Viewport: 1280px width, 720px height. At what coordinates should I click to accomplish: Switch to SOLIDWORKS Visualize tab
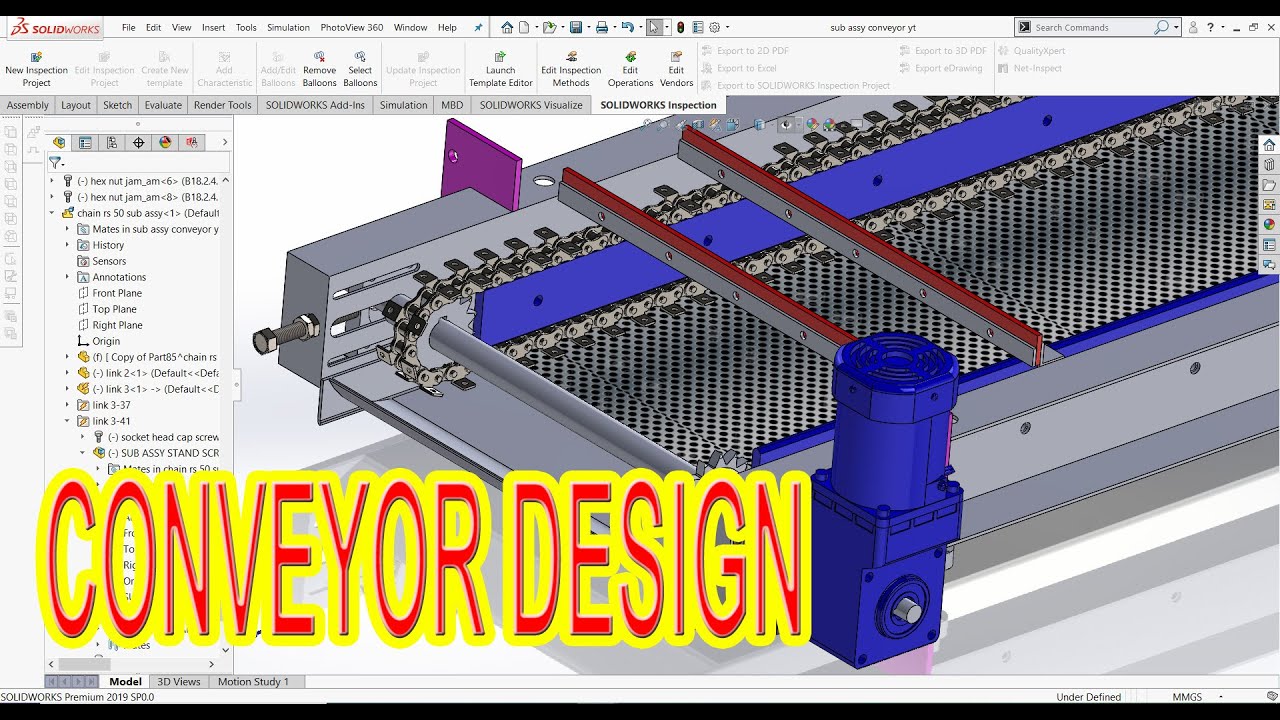(x=531, y=105)
